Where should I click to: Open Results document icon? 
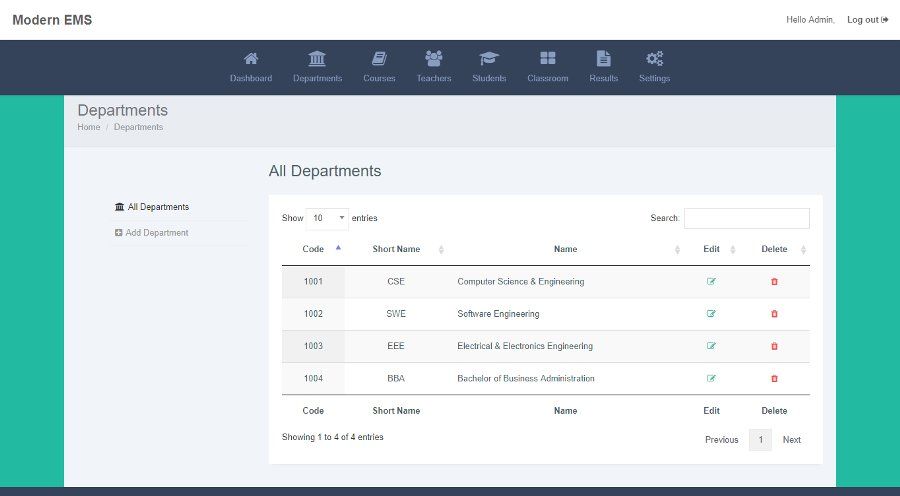[603, 59]
